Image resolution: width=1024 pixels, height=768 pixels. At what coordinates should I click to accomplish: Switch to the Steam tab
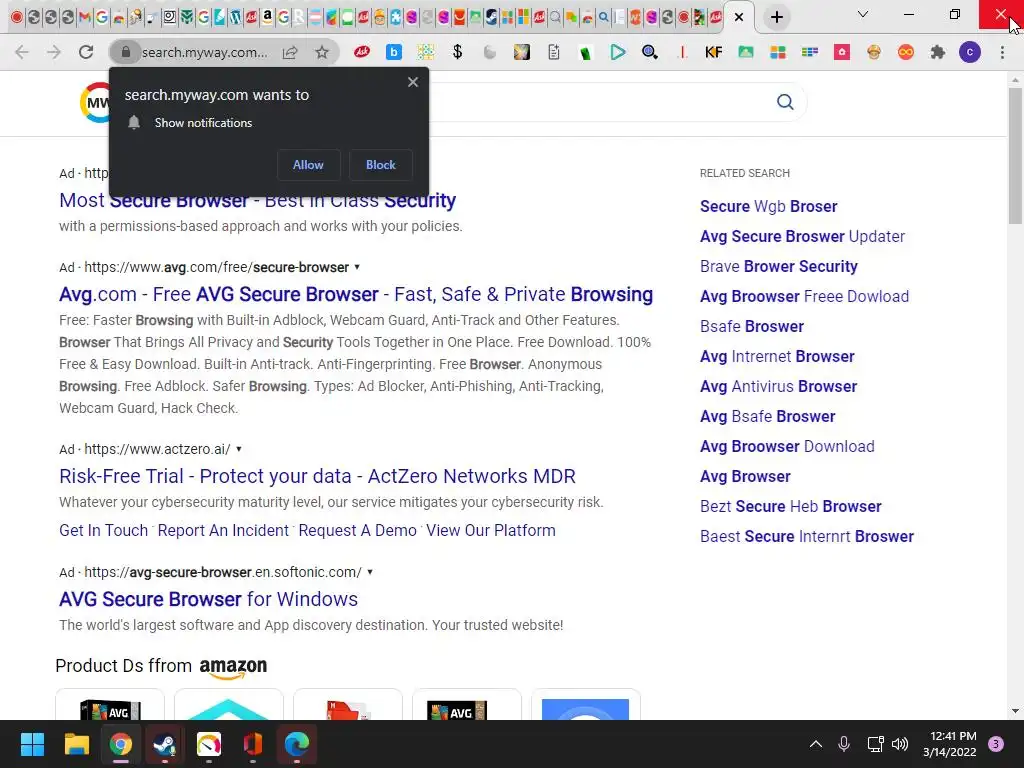(492, 18)
